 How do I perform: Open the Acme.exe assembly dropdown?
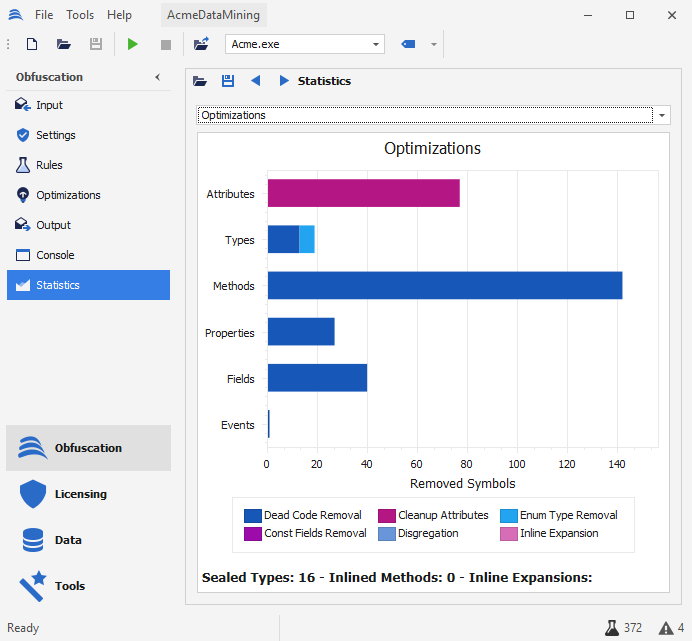click(x=376, y=44)
